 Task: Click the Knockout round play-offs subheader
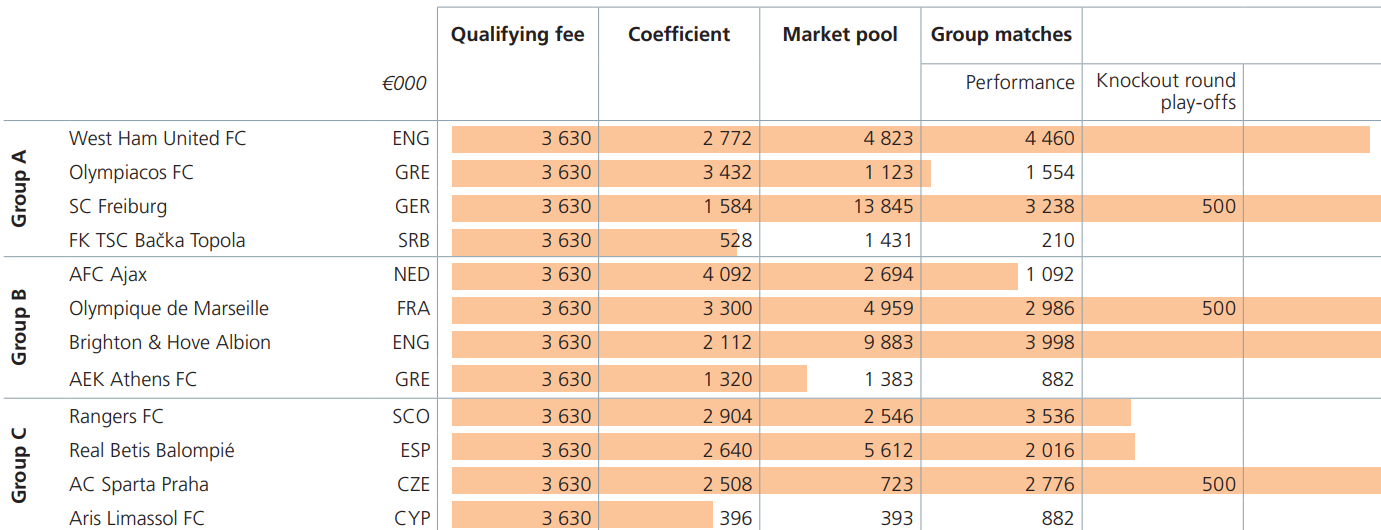pos(1165,91)
